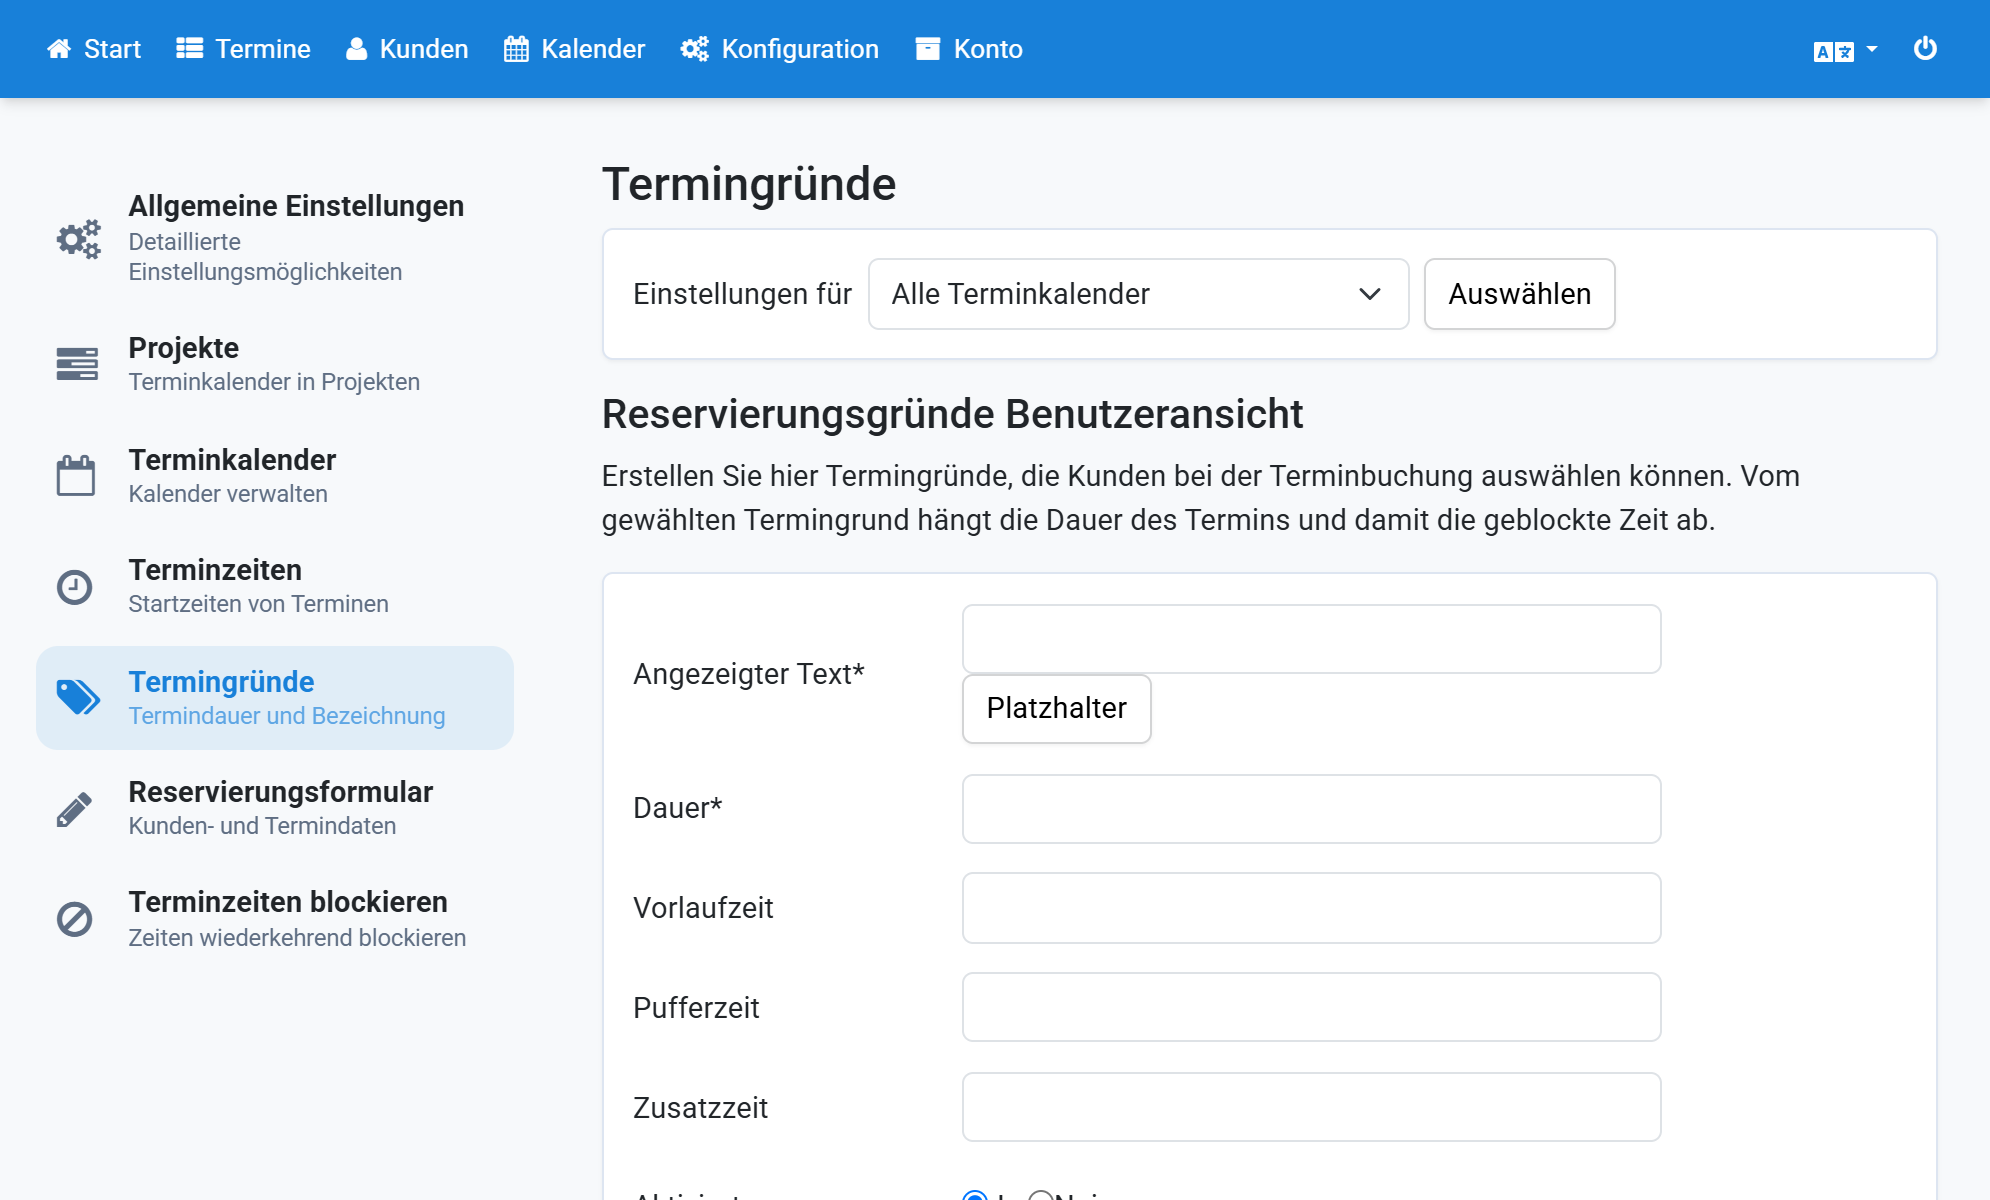The width and height of the screenshot is (1990, 1200).
Task: Open the Alle Terminkalender dropdown
Action: (x=1138, y=294)
